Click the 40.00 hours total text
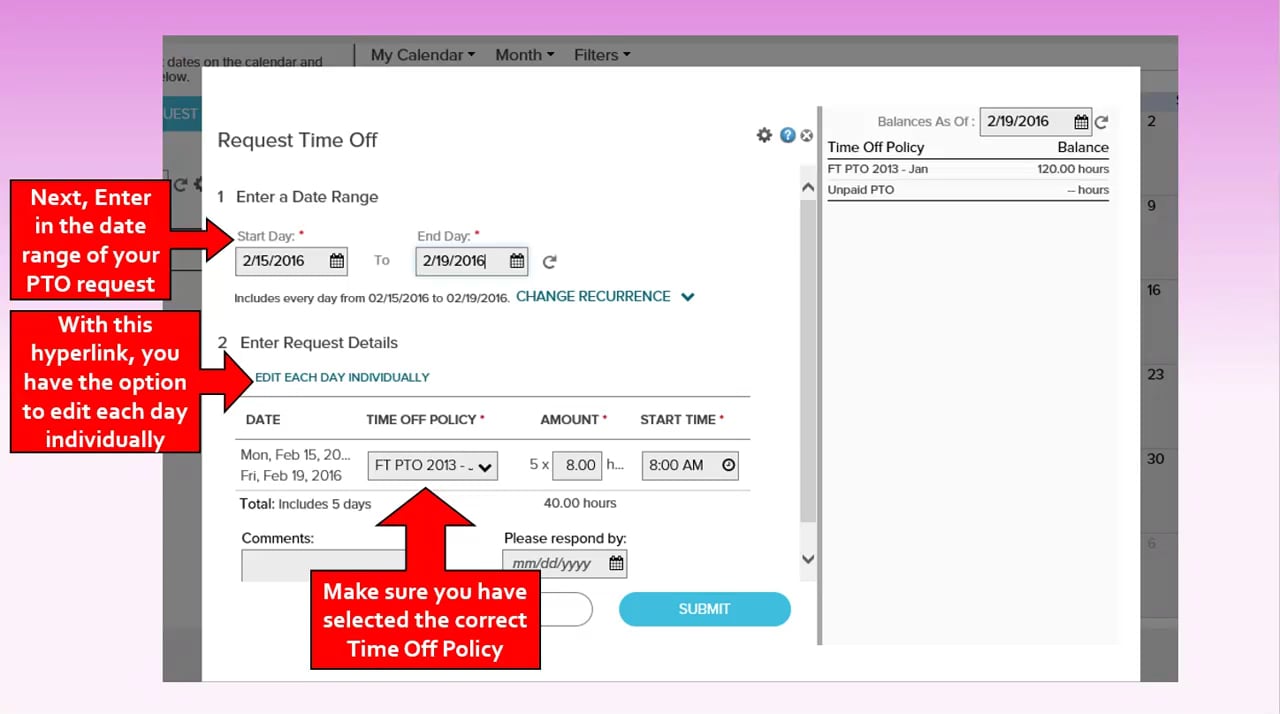 coord(580,503)
